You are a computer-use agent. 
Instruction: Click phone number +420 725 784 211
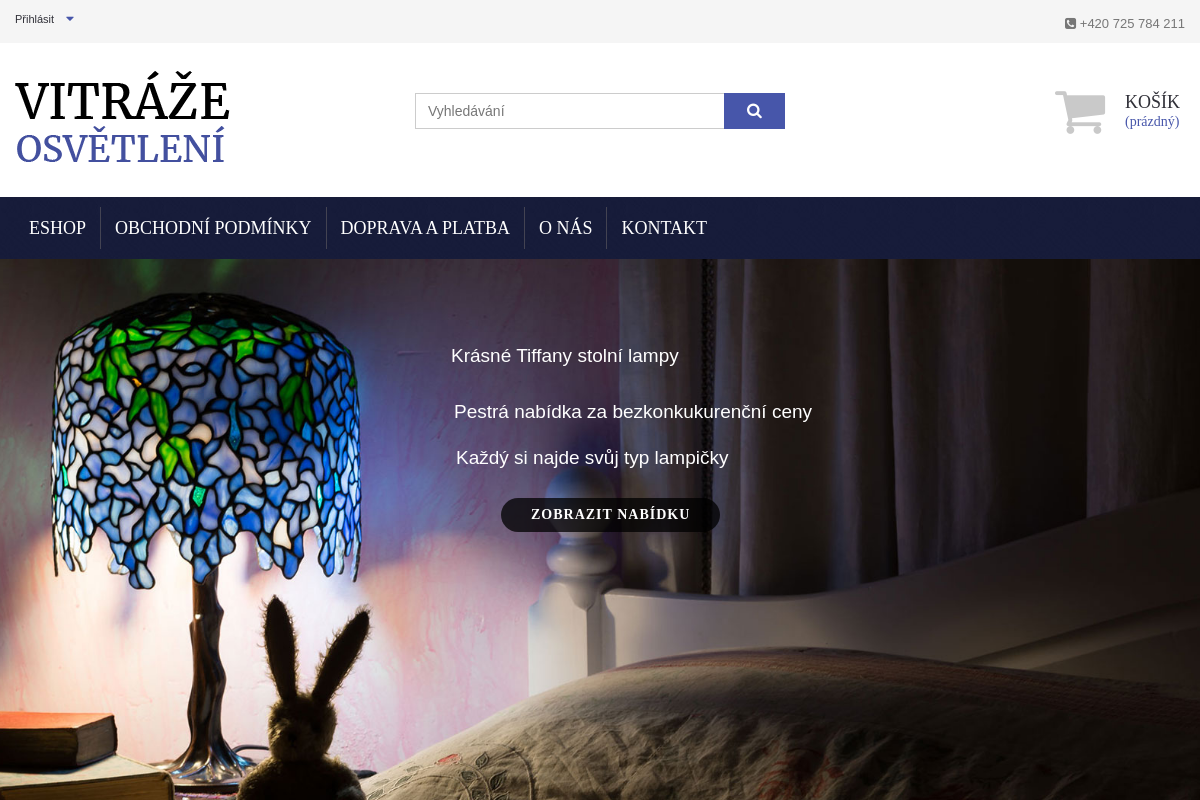1132,23
